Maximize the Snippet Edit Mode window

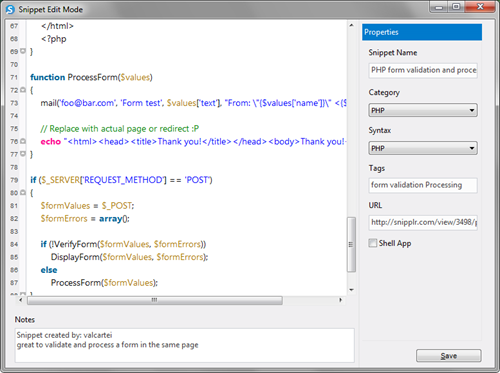[x=456, y=7]
